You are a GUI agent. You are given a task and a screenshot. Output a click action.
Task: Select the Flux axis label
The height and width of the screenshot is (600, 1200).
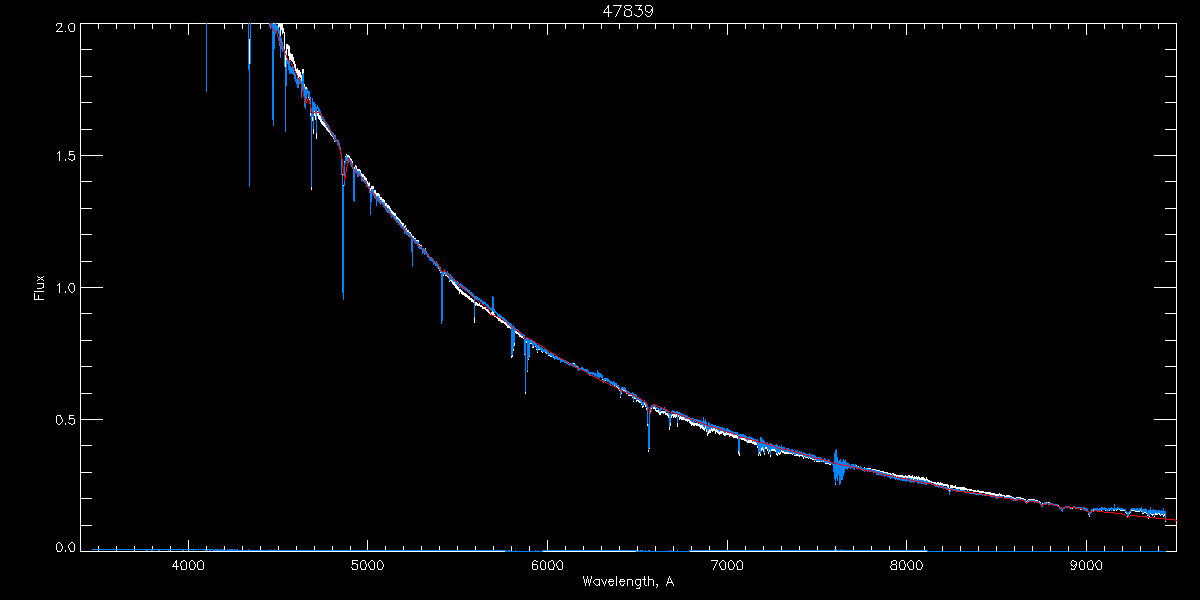coord(40,287)
